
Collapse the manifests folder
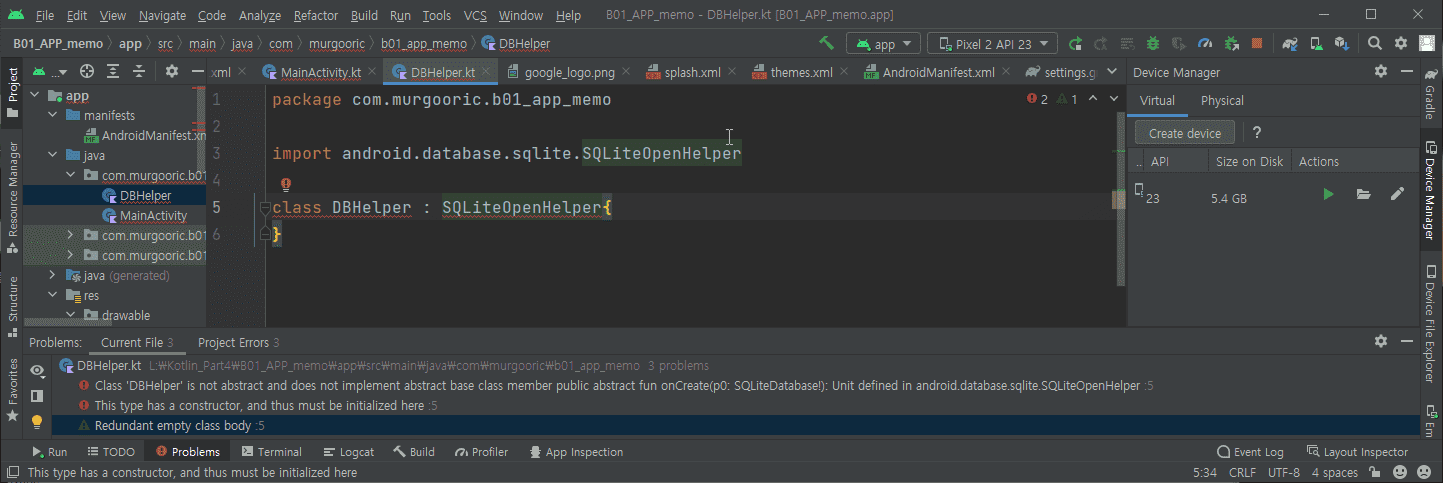[x=54, y=115]
